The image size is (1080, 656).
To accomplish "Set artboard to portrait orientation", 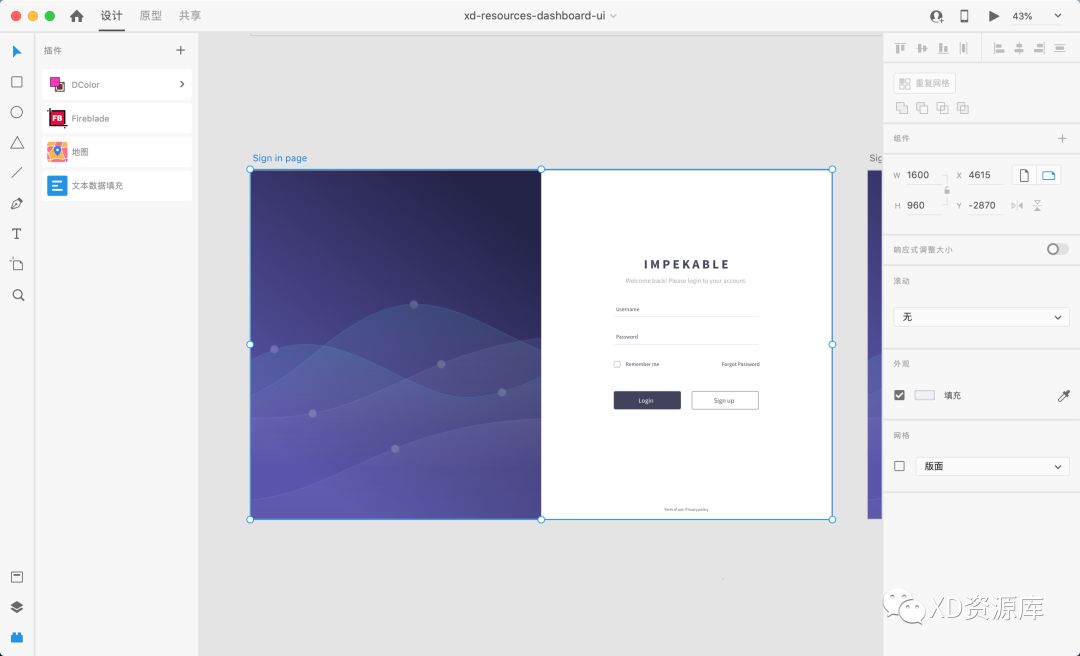I will coord(1024,175).
